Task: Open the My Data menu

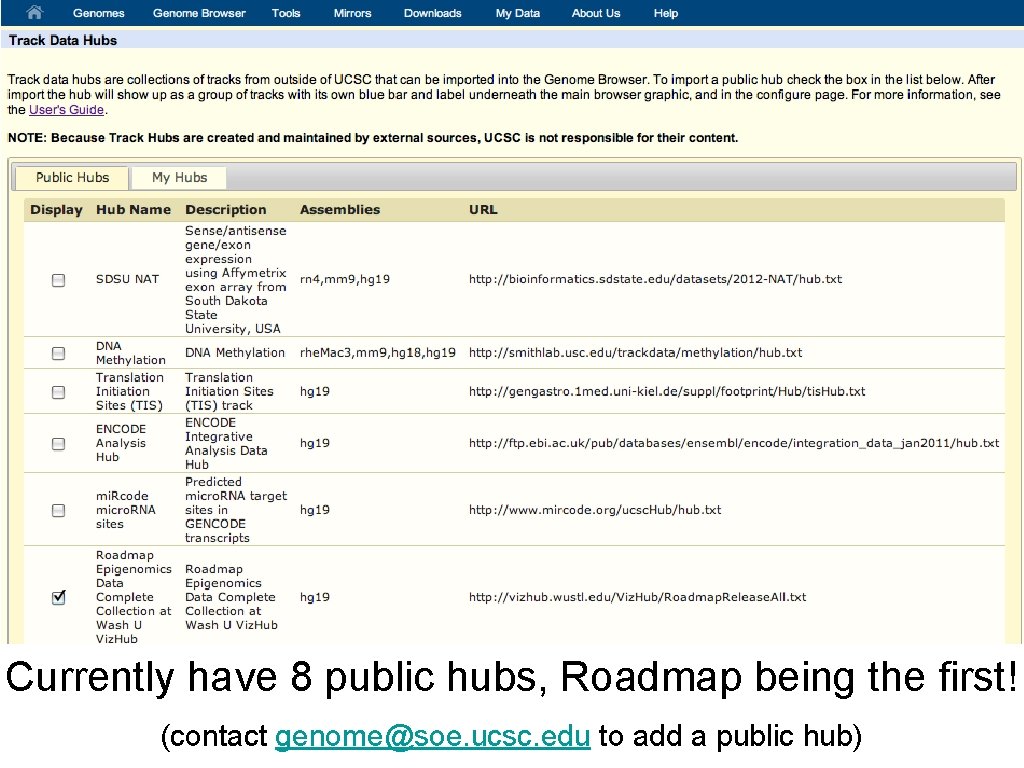Action: [517, 13]
